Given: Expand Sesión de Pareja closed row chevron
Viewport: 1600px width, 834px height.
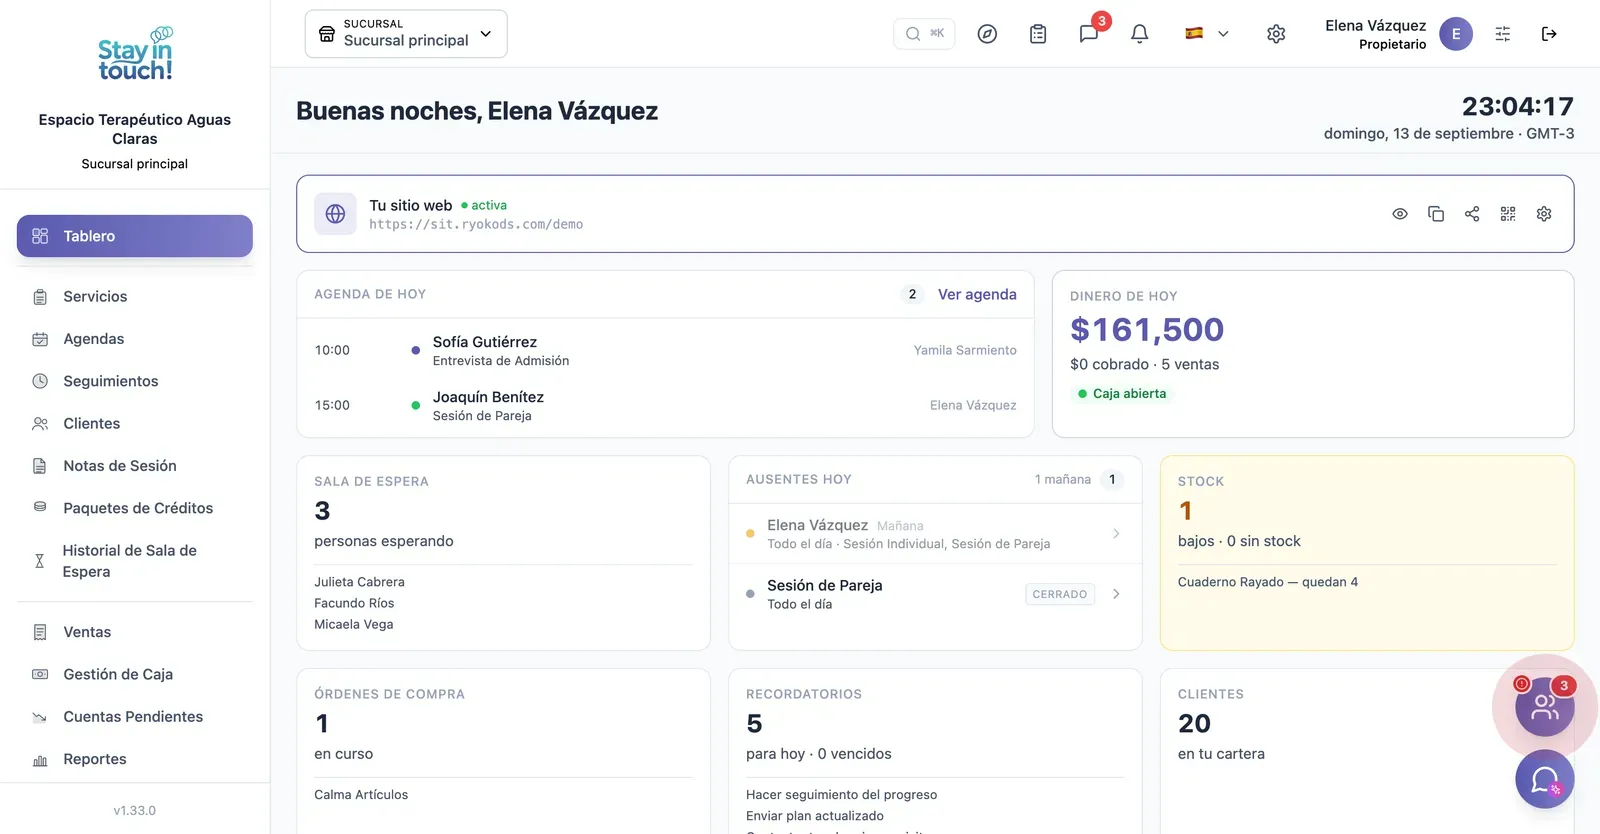Looking at the screenshot, I should [x=1116, y=594].
